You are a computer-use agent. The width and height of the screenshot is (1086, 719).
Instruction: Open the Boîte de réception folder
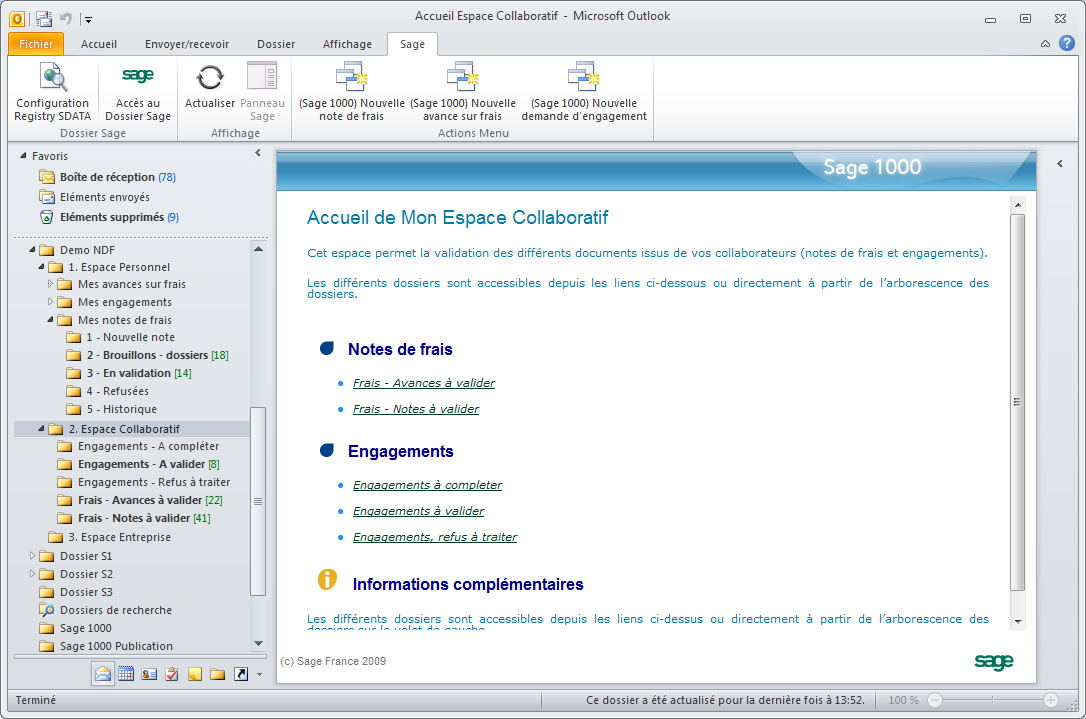[107, 177]
